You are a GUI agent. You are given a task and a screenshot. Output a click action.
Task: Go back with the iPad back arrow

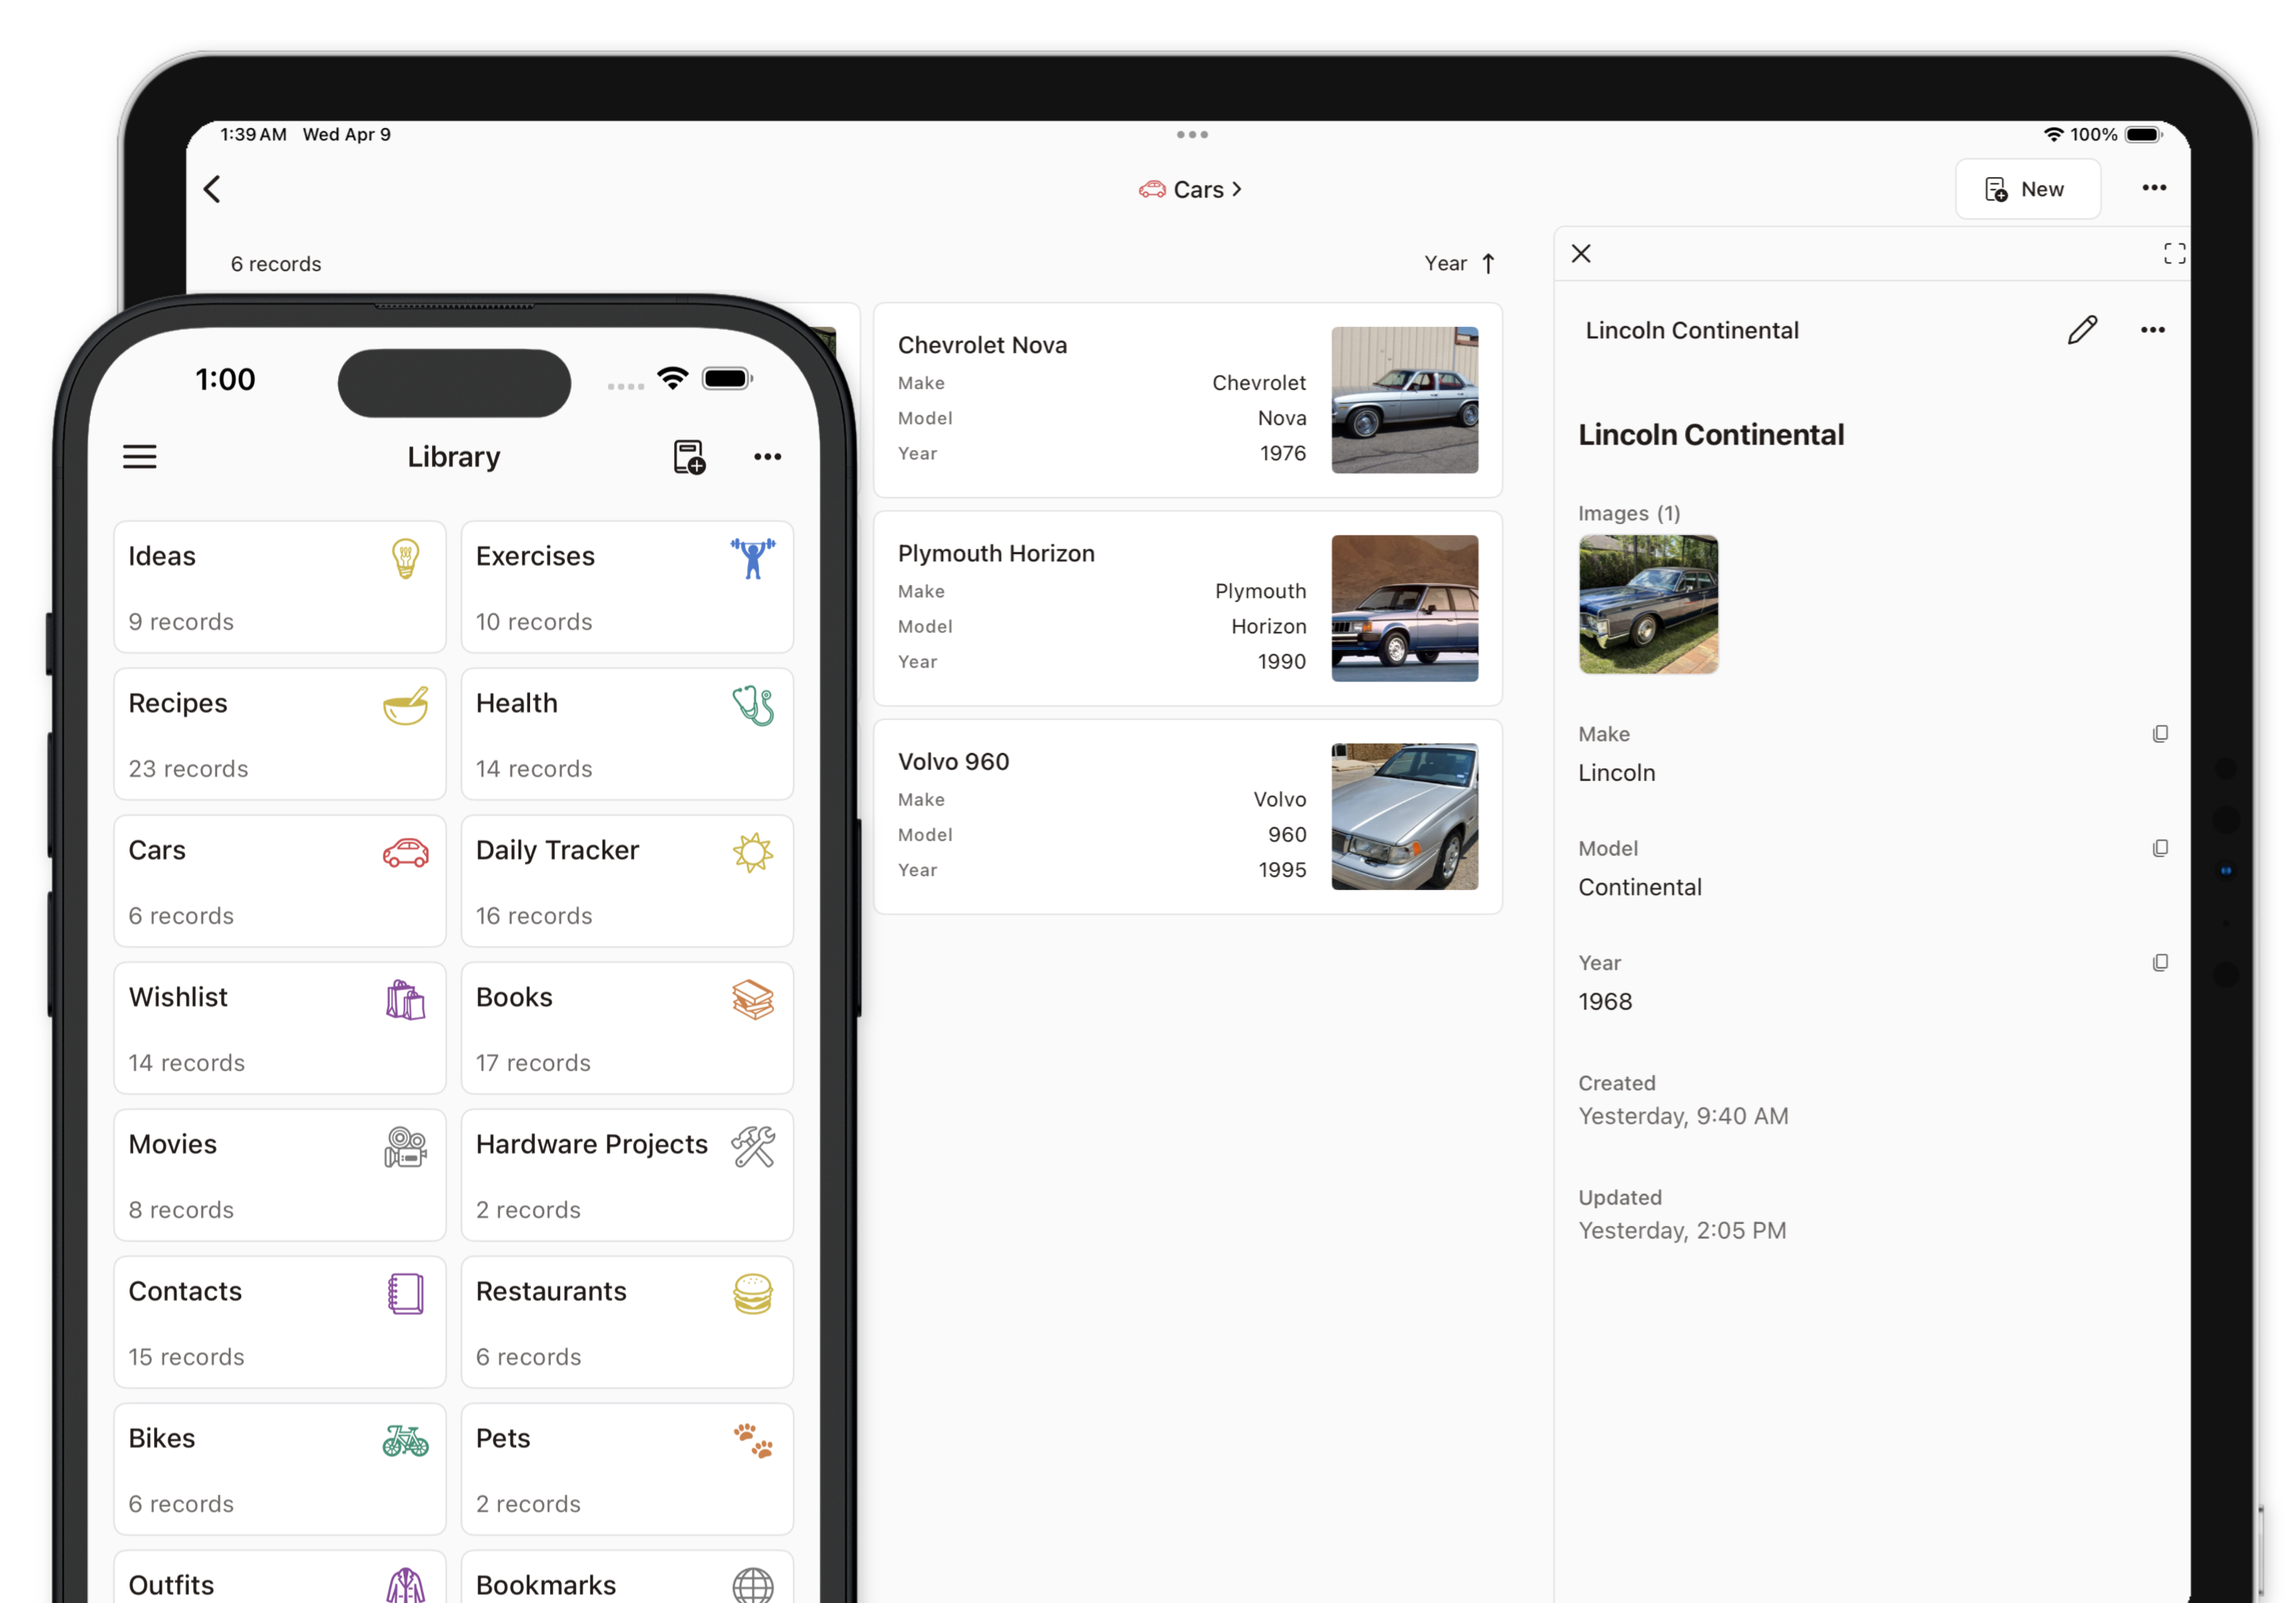click(212, 189)
